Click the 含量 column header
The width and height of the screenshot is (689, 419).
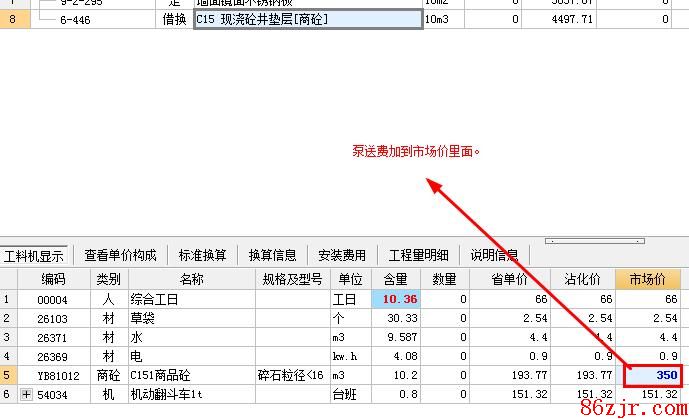click(396, 279)
